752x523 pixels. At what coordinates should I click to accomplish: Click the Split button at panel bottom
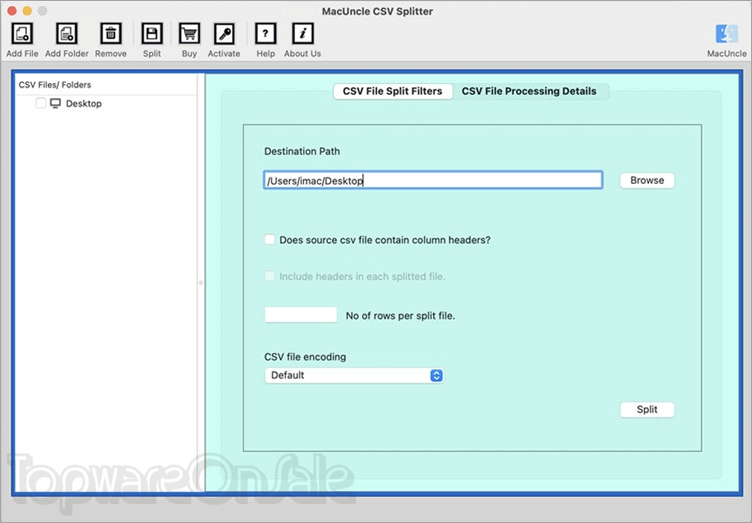647,409
